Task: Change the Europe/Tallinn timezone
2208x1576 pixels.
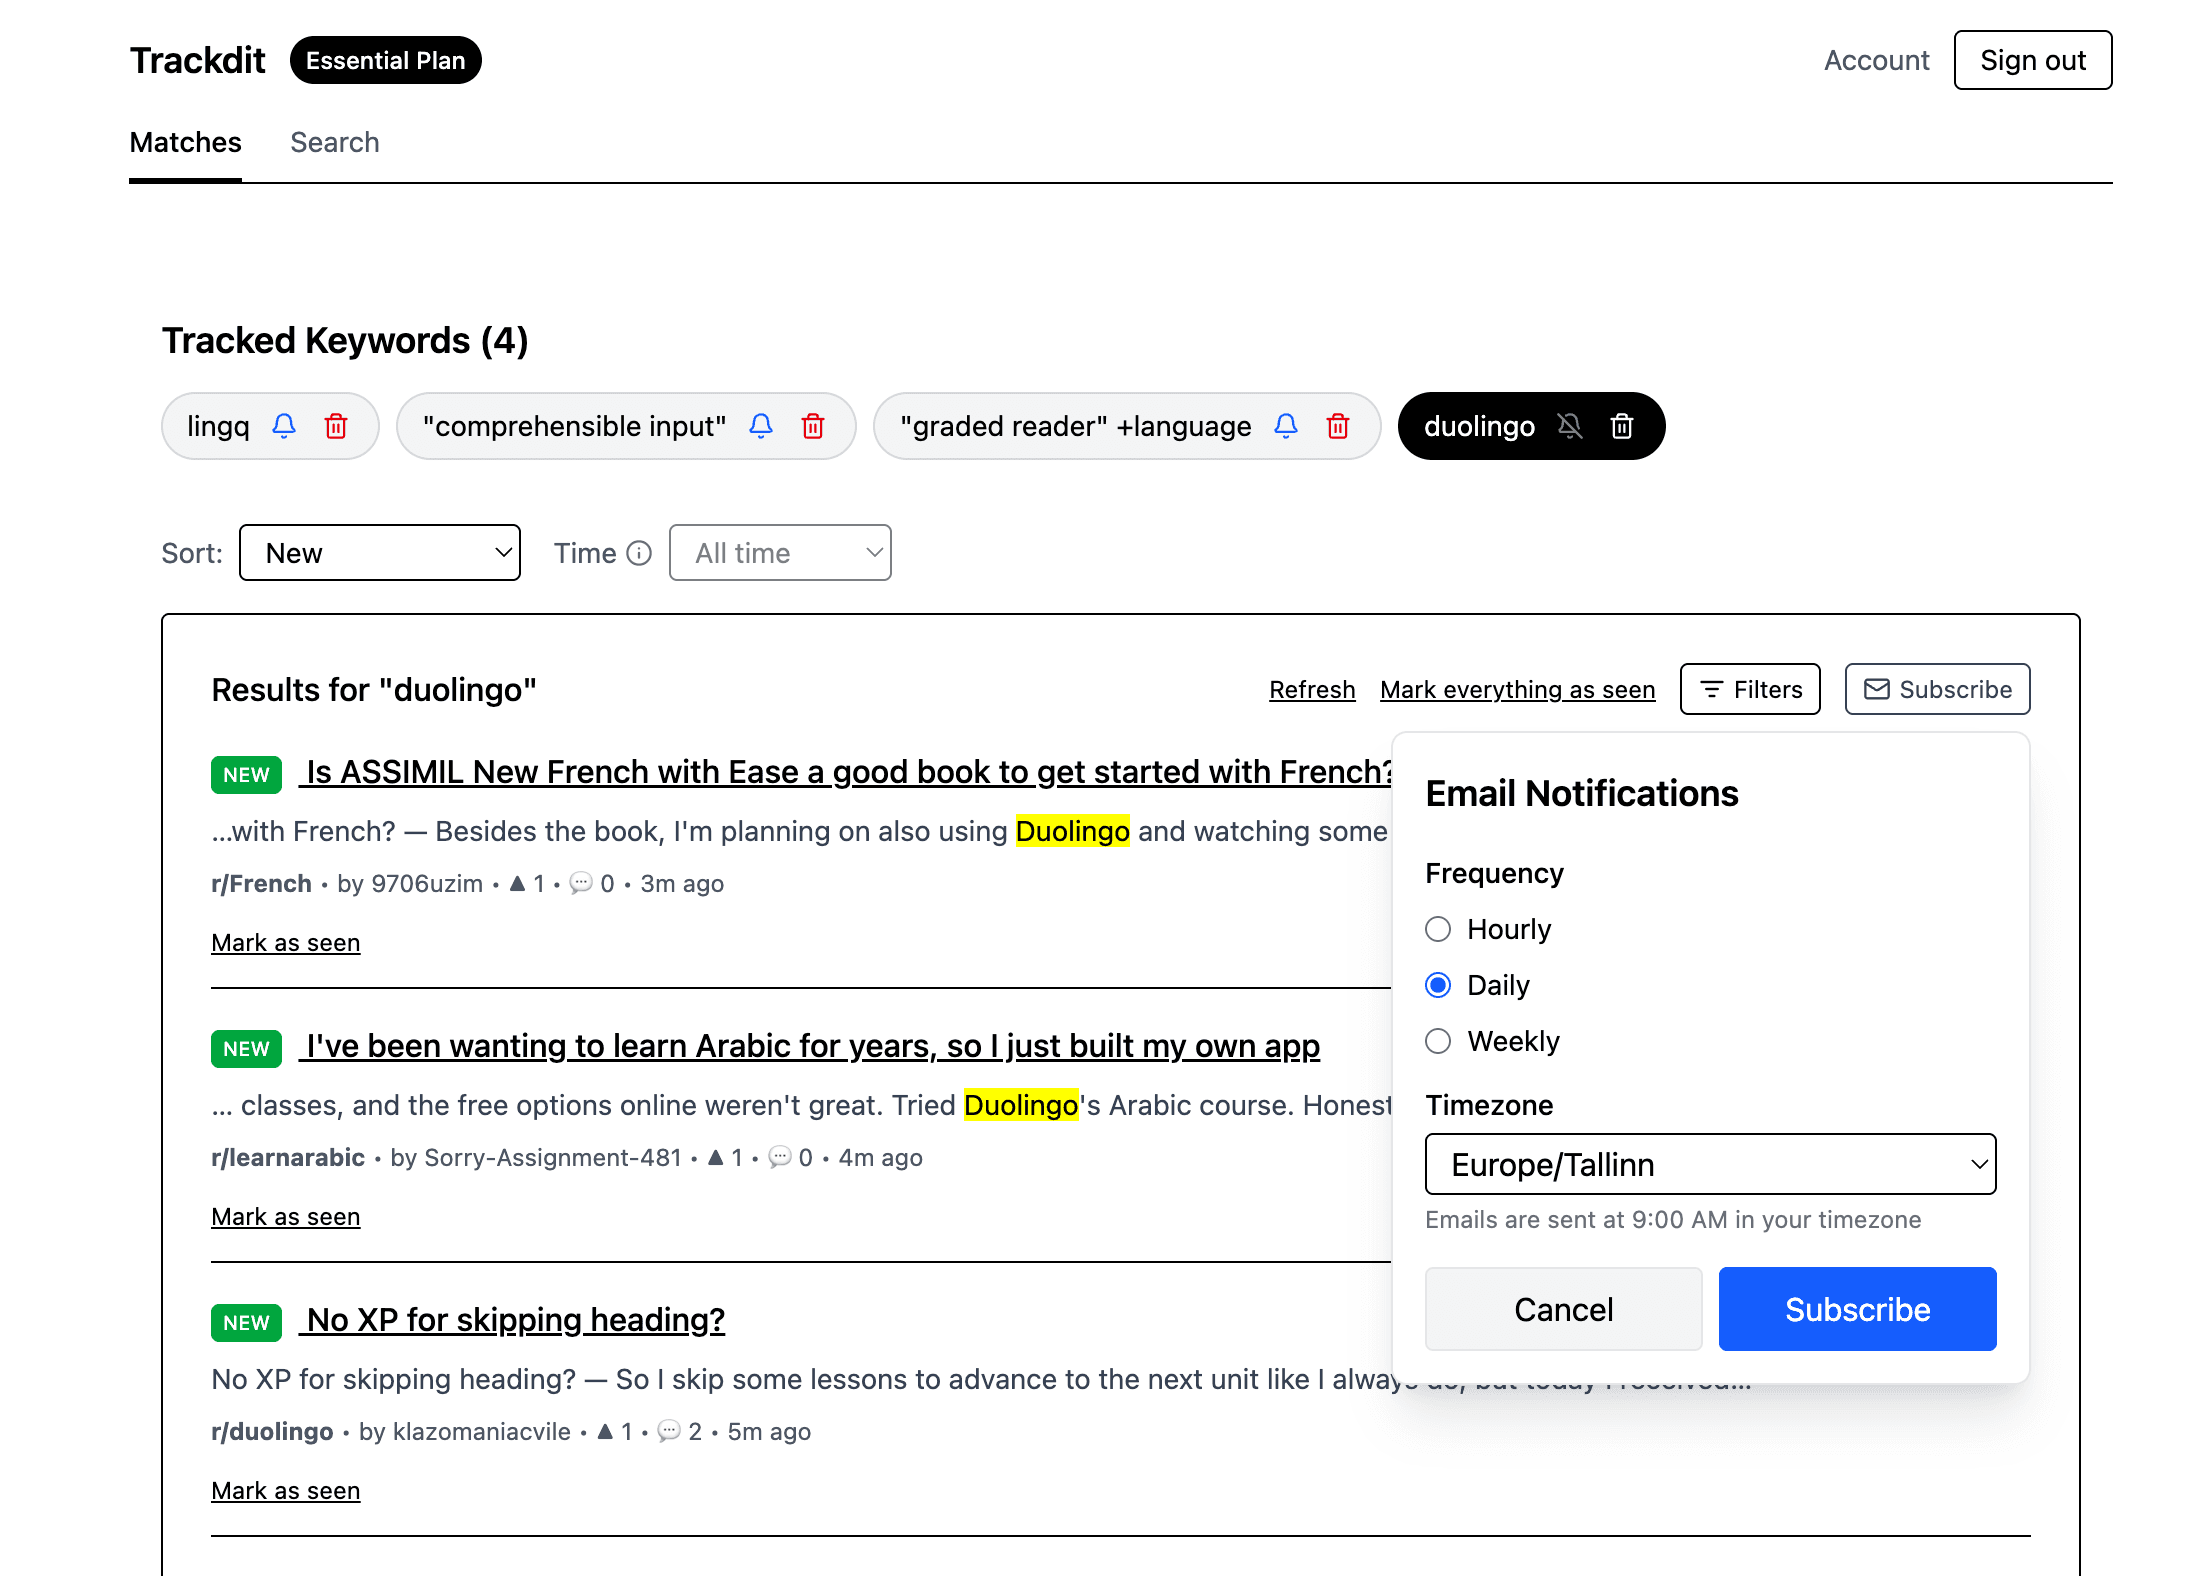Action: click(x=1709, y=1164)
